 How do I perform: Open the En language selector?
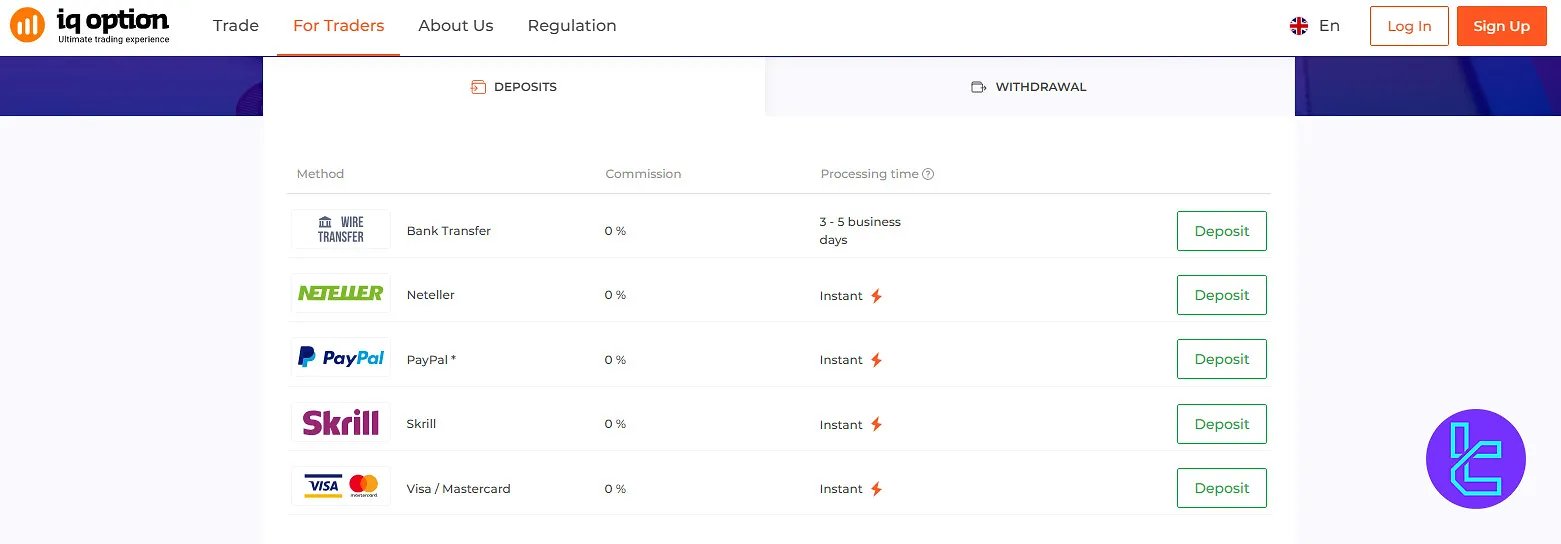point(1329,26)
